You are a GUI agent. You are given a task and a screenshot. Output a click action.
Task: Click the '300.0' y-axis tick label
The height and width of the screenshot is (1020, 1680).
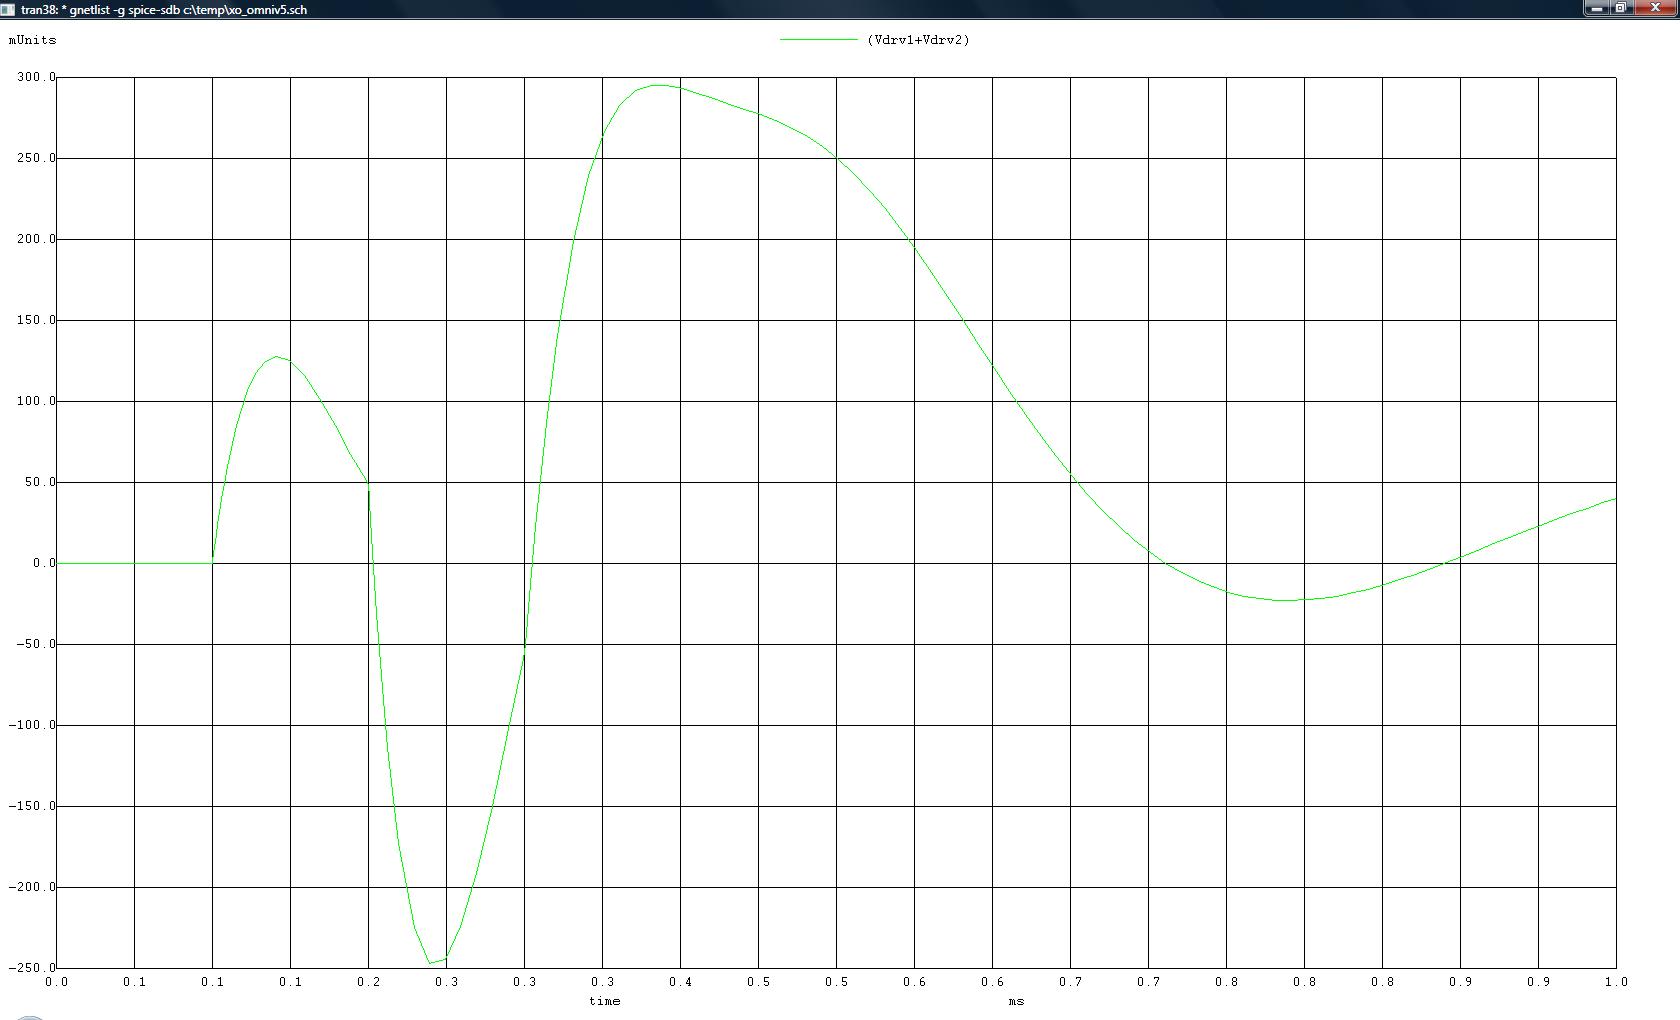(35, 77)
